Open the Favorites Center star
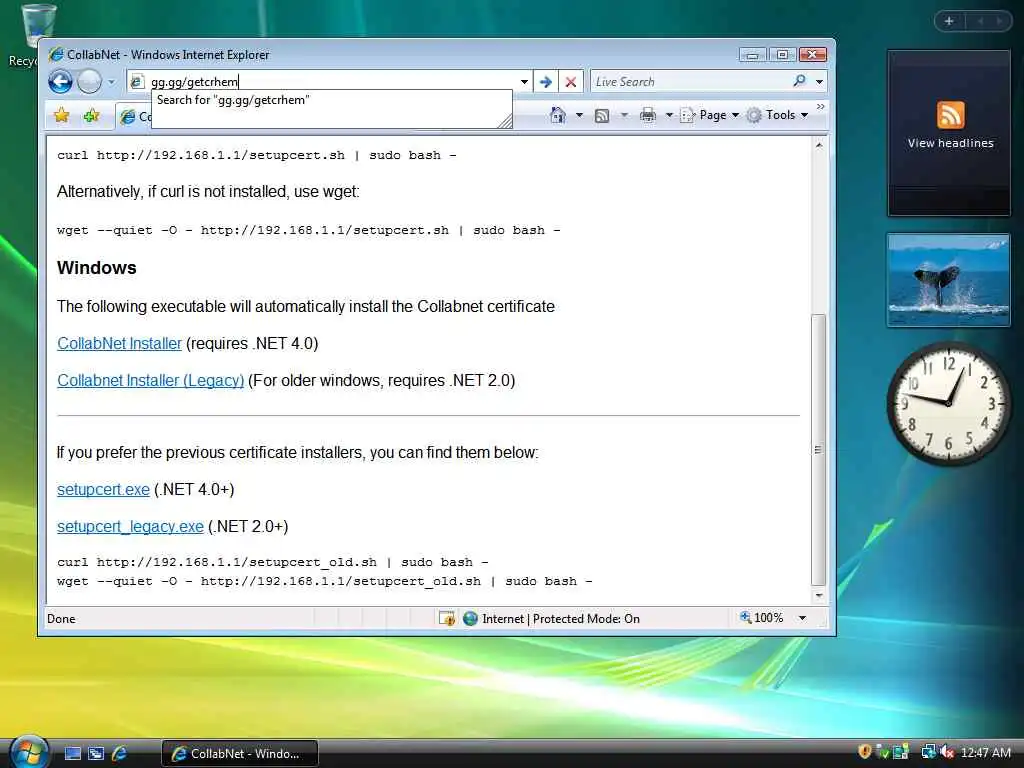The height and width of the screenshot is (768, 1024). [x=61, y=116]
